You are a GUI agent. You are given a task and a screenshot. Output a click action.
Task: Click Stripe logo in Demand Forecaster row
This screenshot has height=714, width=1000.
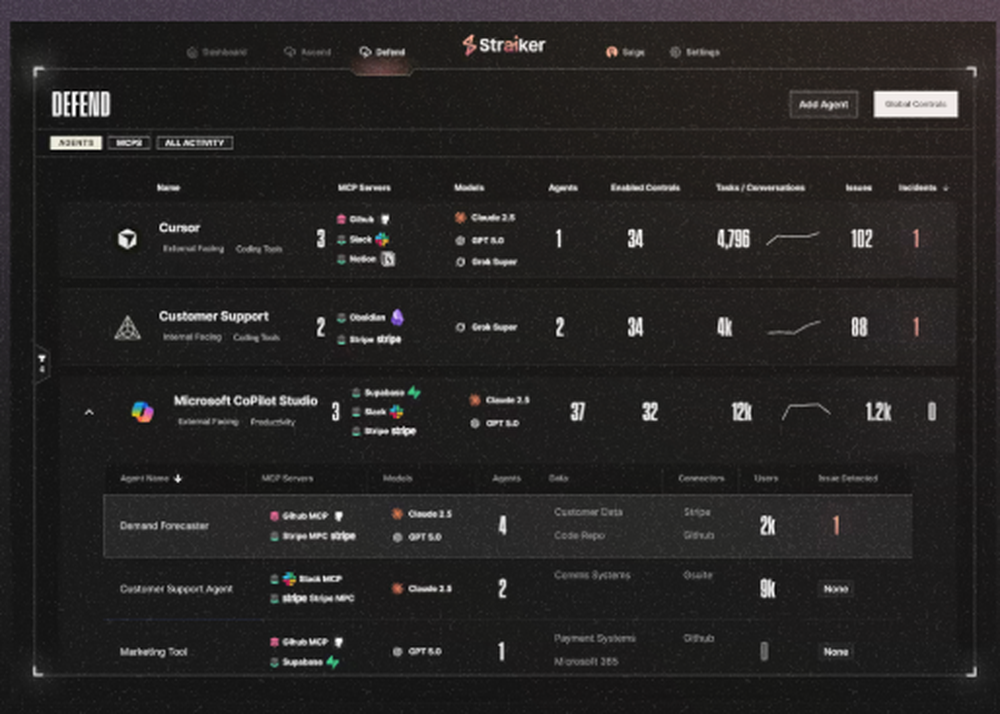343,536
